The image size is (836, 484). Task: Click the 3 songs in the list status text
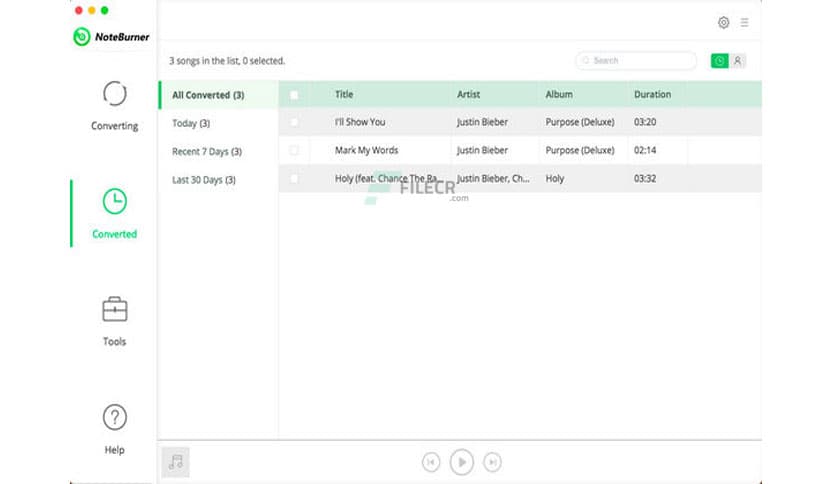tap(227, 61)
